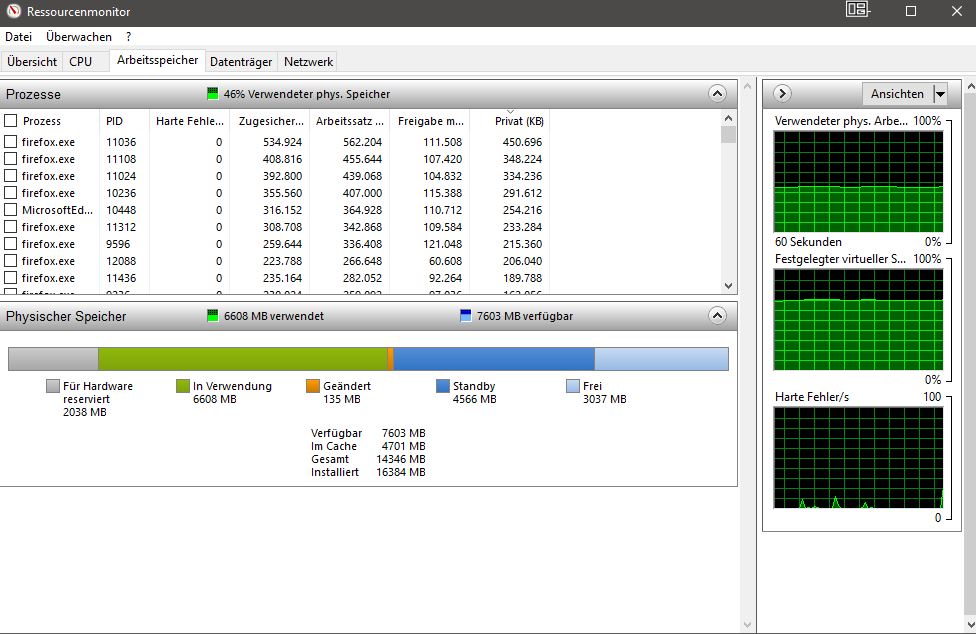The height and width of the screenshot is (634, 976).
Task: Click the light blue Frei bar segment
Action: click(662, 359)
